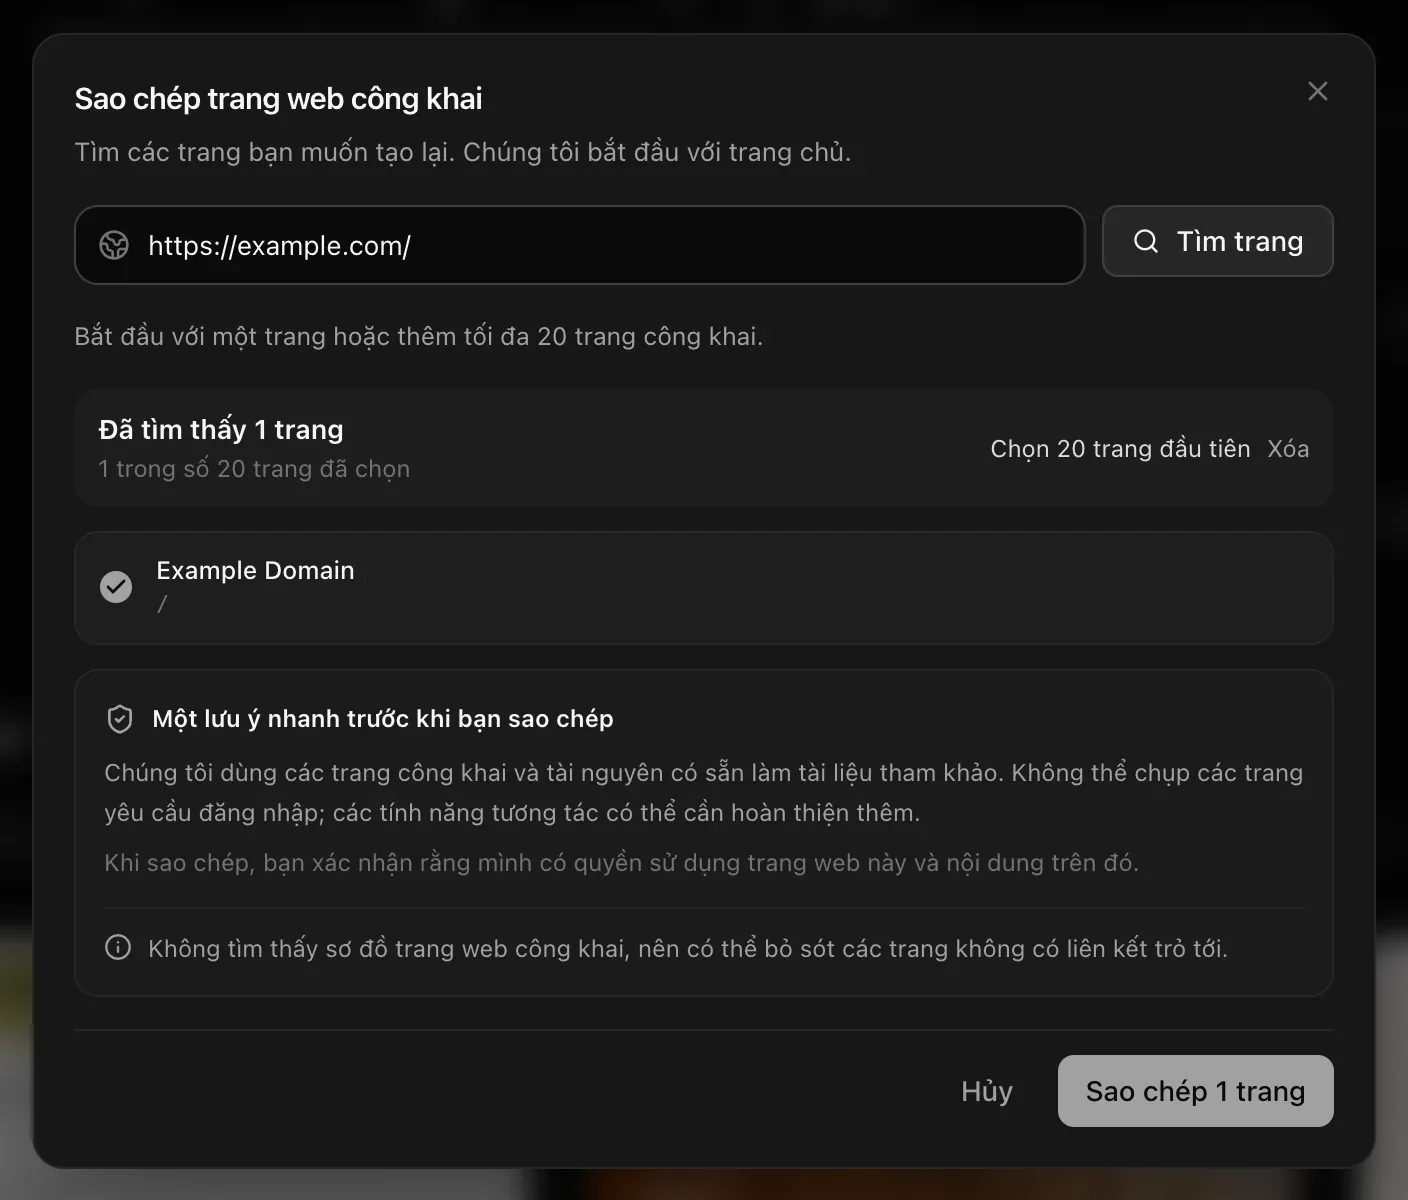Screen dimensions: 1408x1200
Task: Click the Sao chép 1 trang button
Action: (1195, 1091)
